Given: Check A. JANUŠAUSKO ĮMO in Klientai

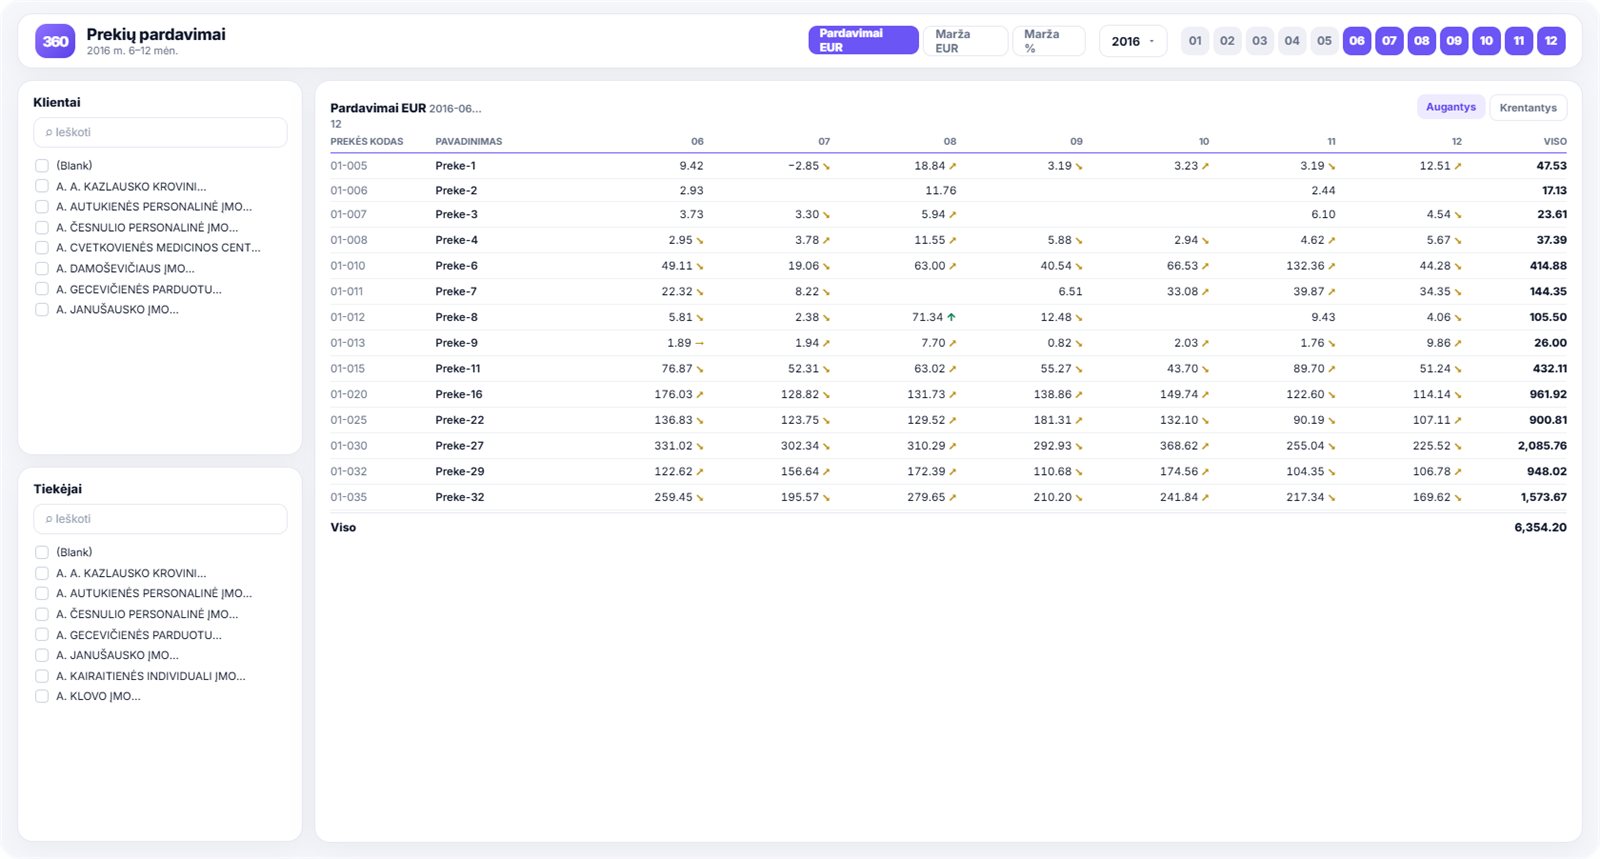Looking at the screenshot, I should [x=42, y=310].
